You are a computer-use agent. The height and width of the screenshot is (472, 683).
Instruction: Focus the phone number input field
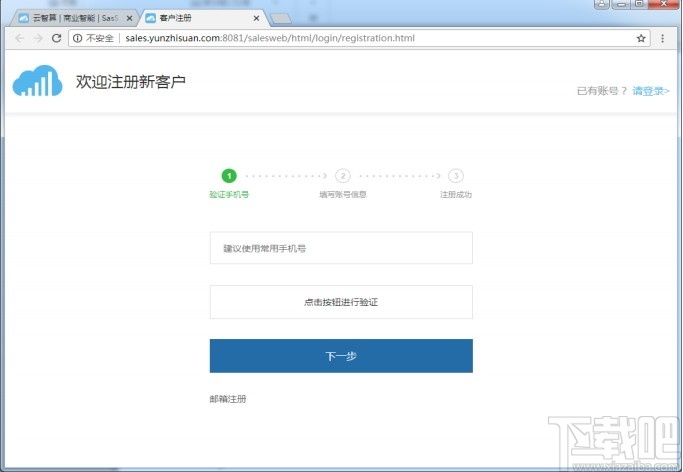click(x=341, y=248)
